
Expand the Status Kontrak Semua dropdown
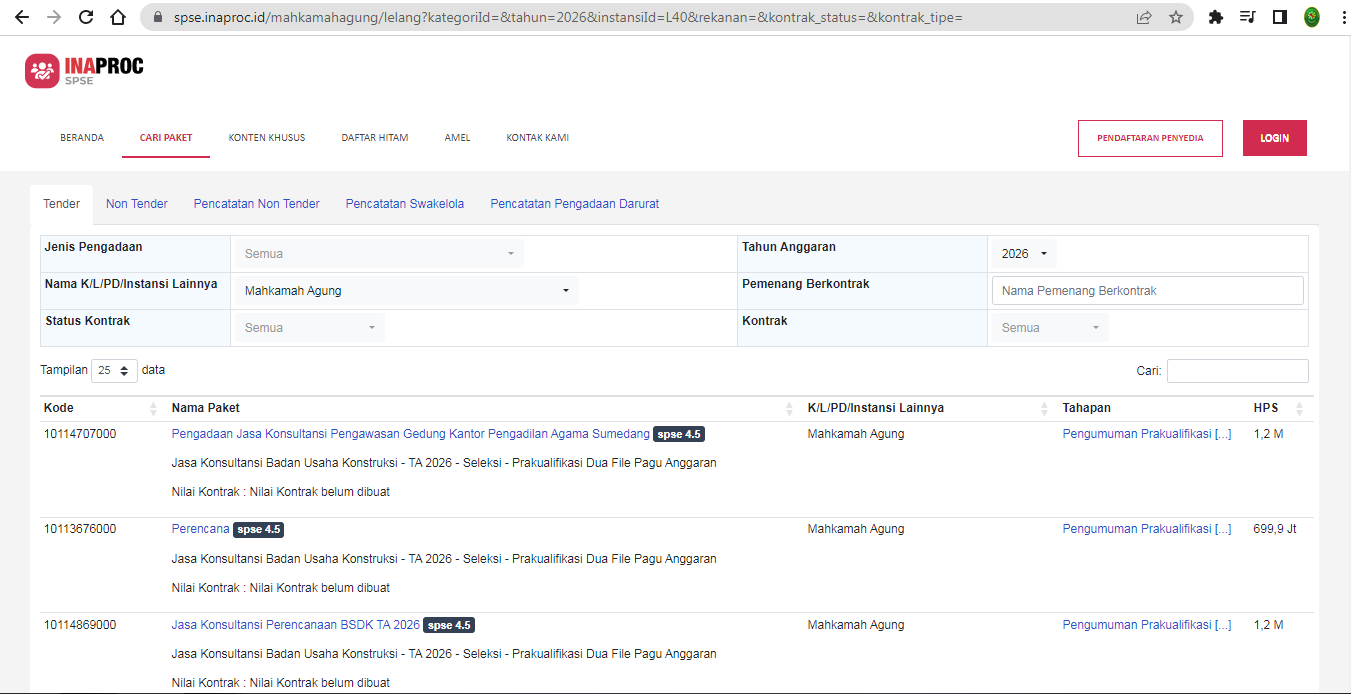coord(309,328)
